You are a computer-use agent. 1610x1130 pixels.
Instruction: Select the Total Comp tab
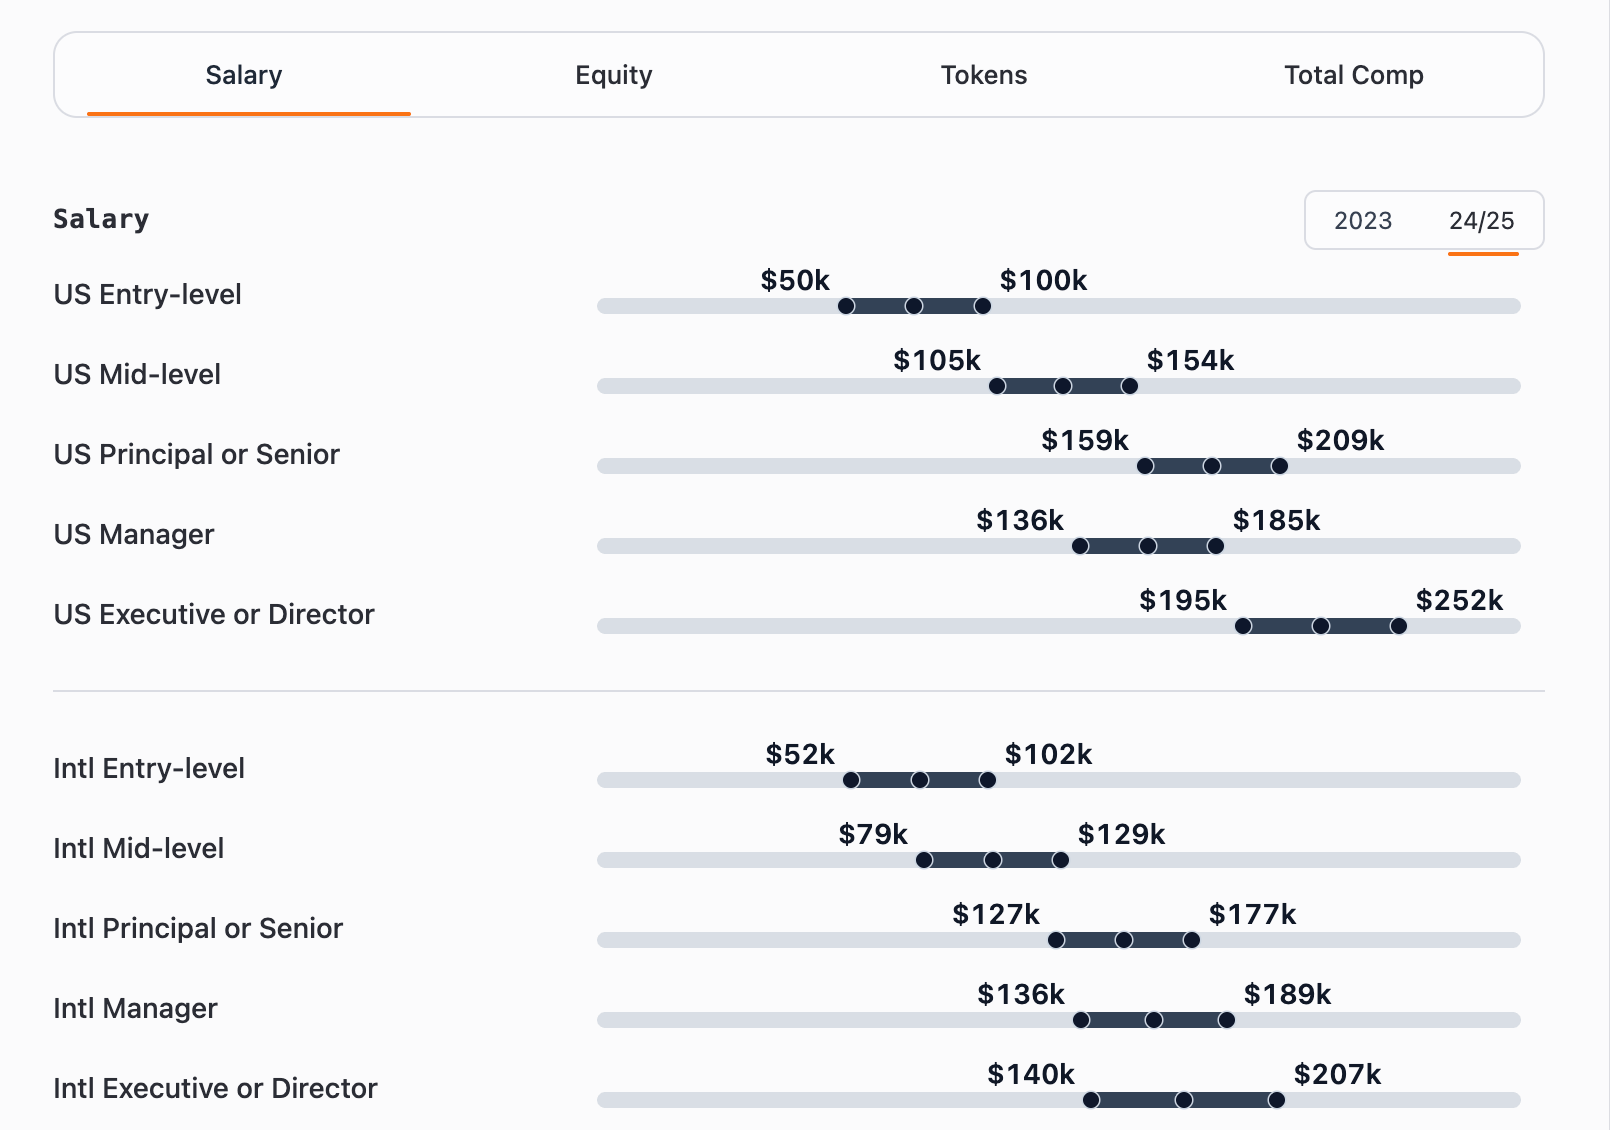pyautogui.click(x=1353, y=75)
